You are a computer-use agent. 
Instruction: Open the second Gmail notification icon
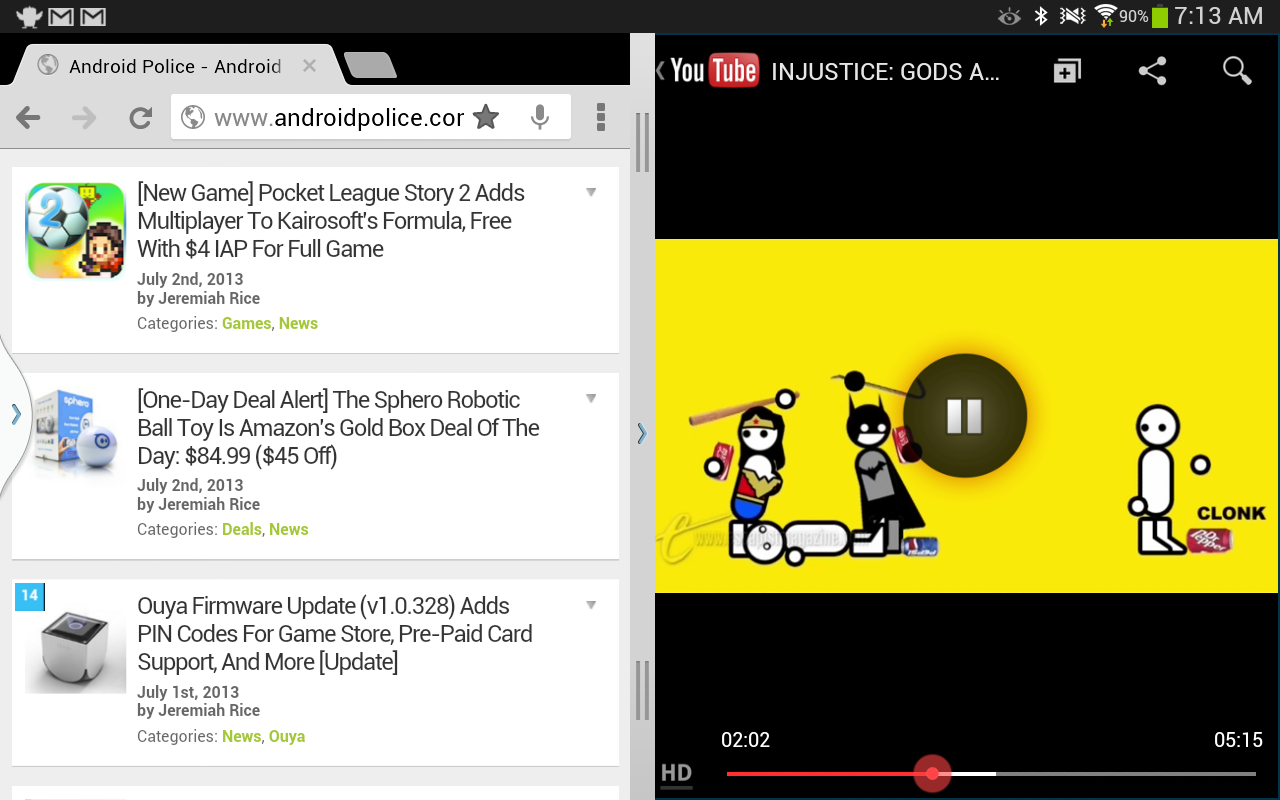click(93, 17)
